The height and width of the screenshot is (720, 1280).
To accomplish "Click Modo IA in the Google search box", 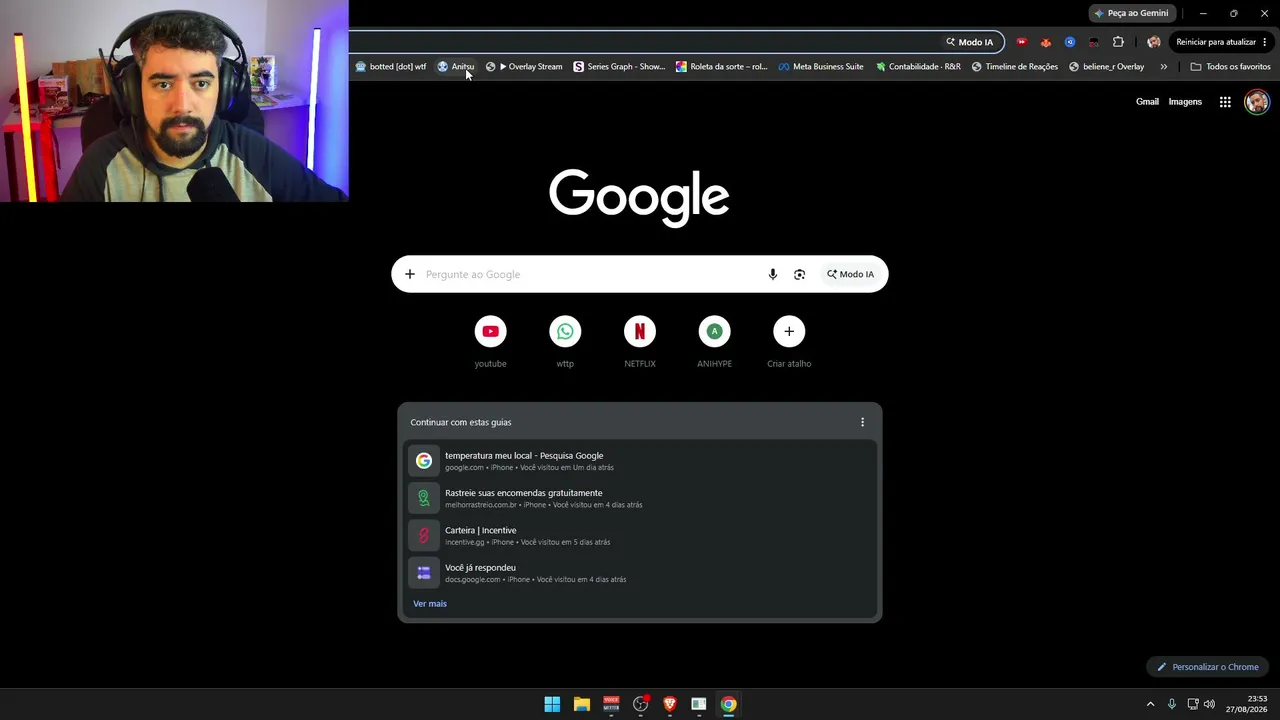I will pyautogui.click(x=850, y=274).
